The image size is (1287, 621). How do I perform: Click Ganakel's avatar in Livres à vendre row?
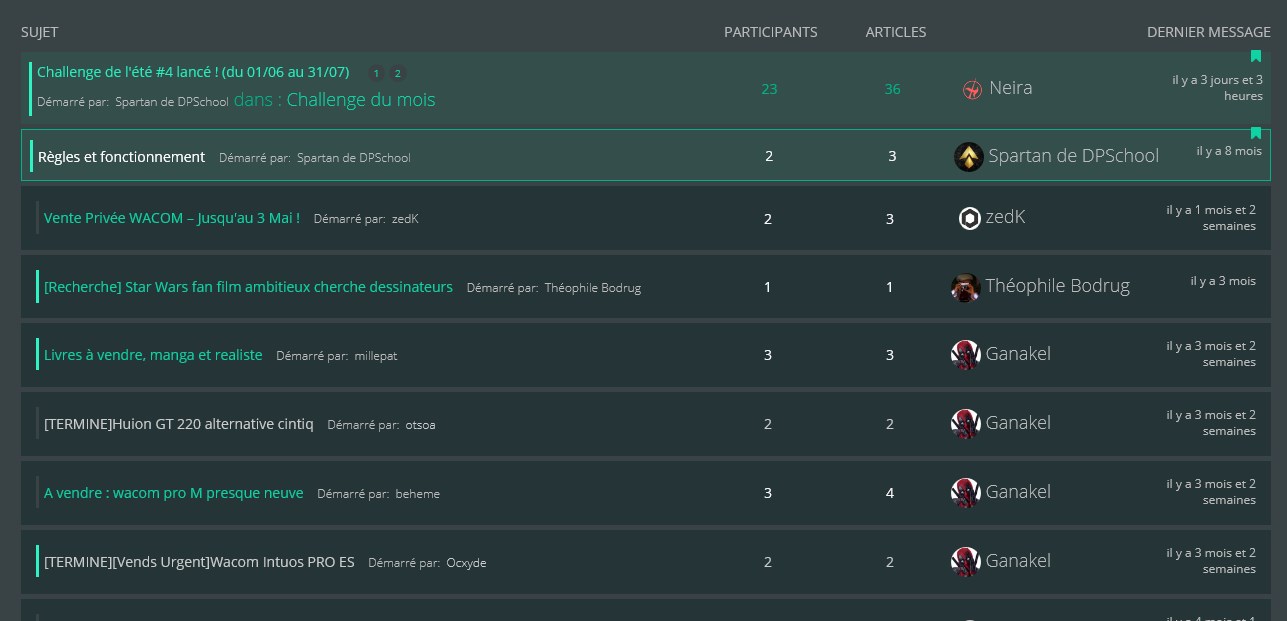(965, 355)
